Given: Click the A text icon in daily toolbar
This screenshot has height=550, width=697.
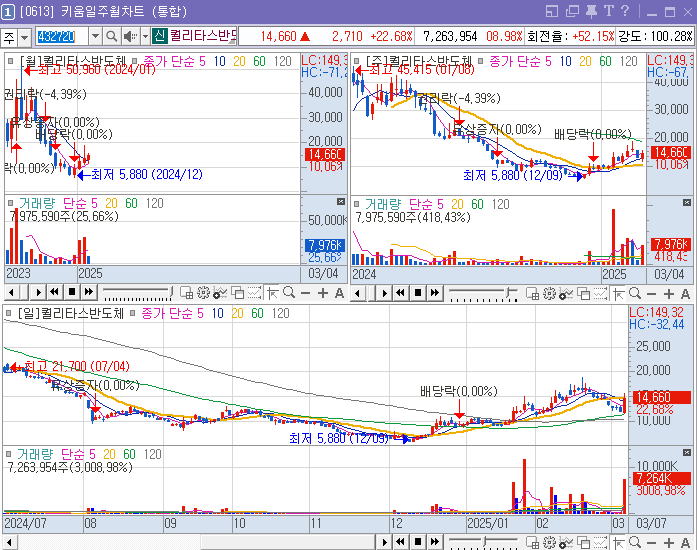Looking at the screenshot, I should pos(685,542).
